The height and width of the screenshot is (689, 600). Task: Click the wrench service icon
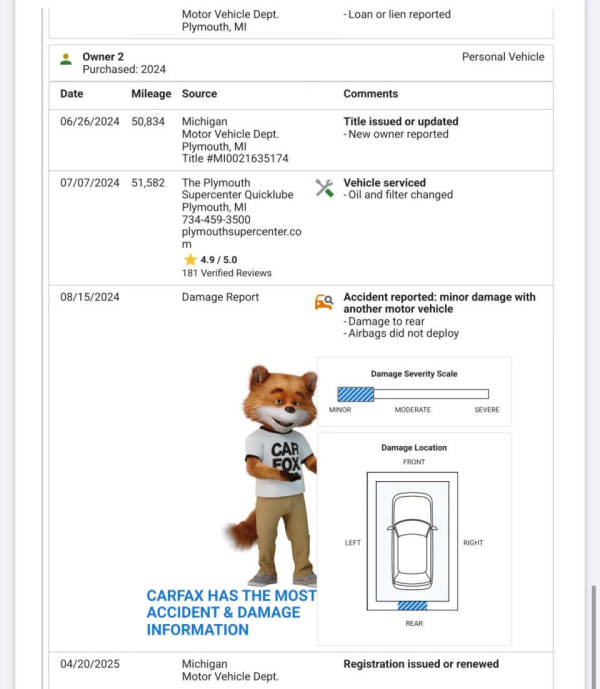[x=324, y=188]
